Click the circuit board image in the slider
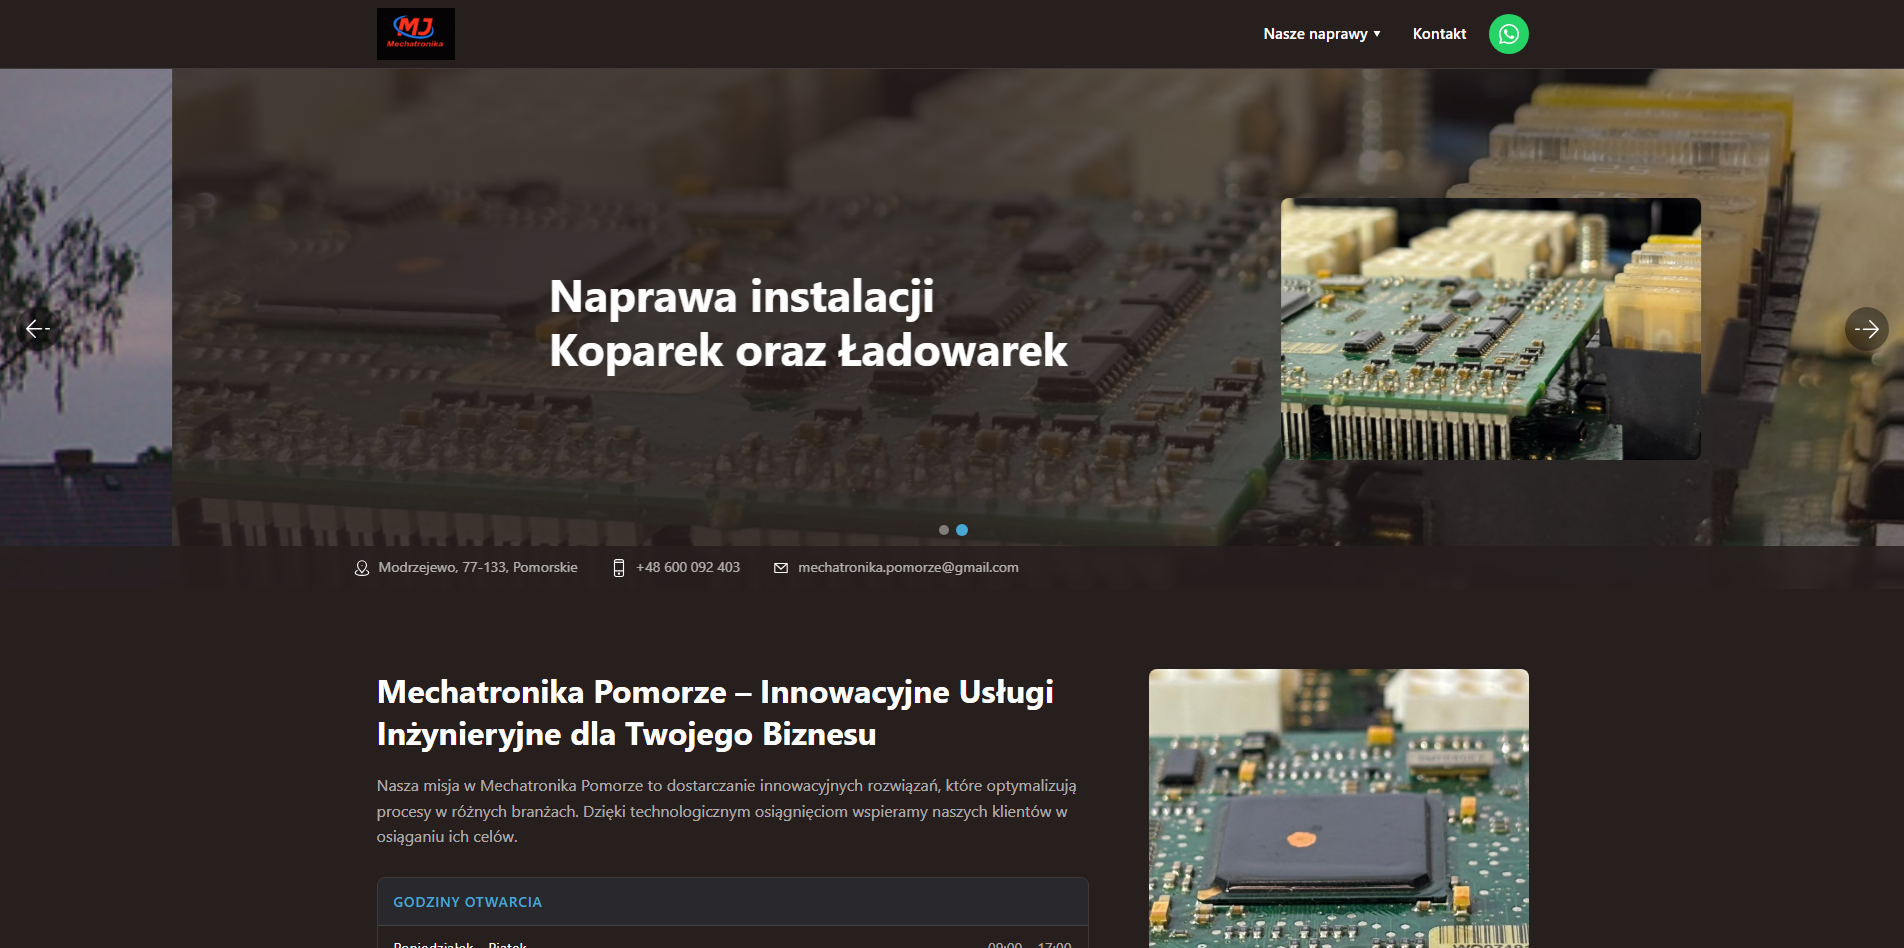Screen dimensions: 1904x948 coord(1490,329)
